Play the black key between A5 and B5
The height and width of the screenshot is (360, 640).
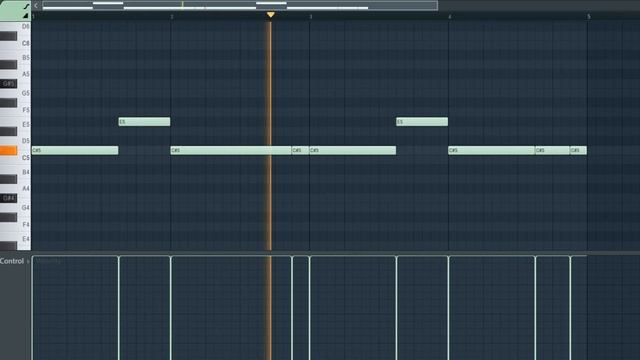click(x=9, y=64)
